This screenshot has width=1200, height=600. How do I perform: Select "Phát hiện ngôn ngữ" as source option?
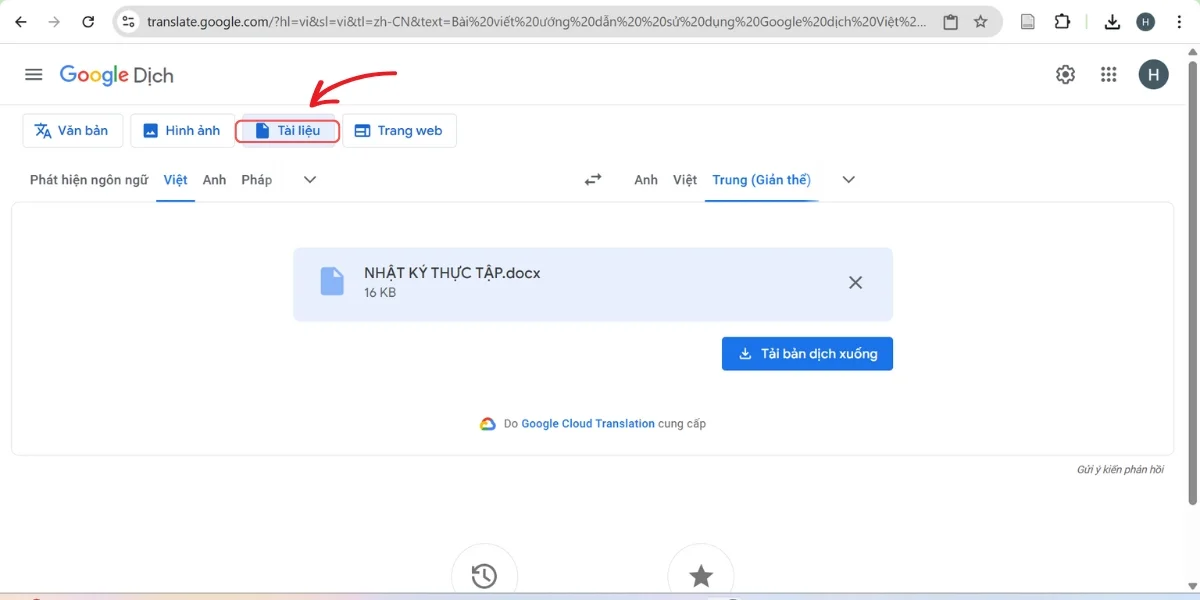pos(87,180)
